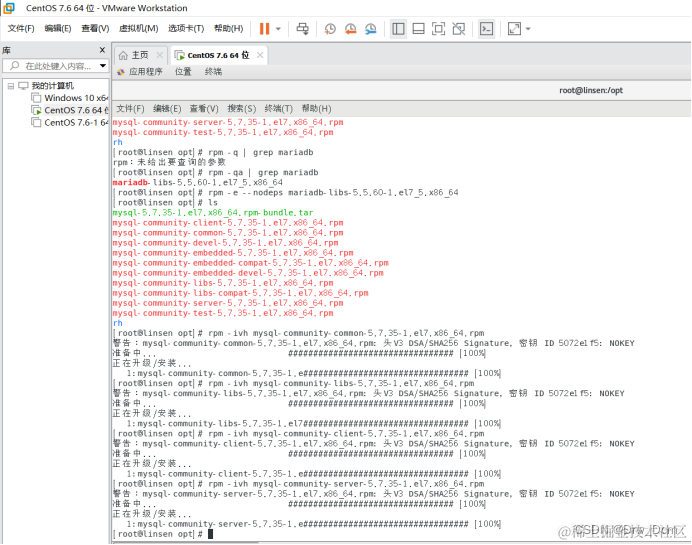Select CentOS 7.6-1 64 virtual machine
The width and height of the screenshot is (692, 545).
75,123
